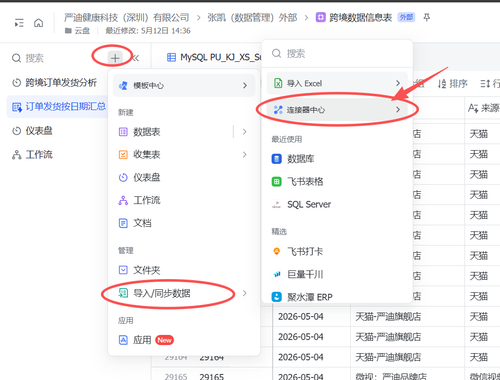Collapse the left sidebar with double-chevron icon

pyautogui.click(x=135, y=58)
